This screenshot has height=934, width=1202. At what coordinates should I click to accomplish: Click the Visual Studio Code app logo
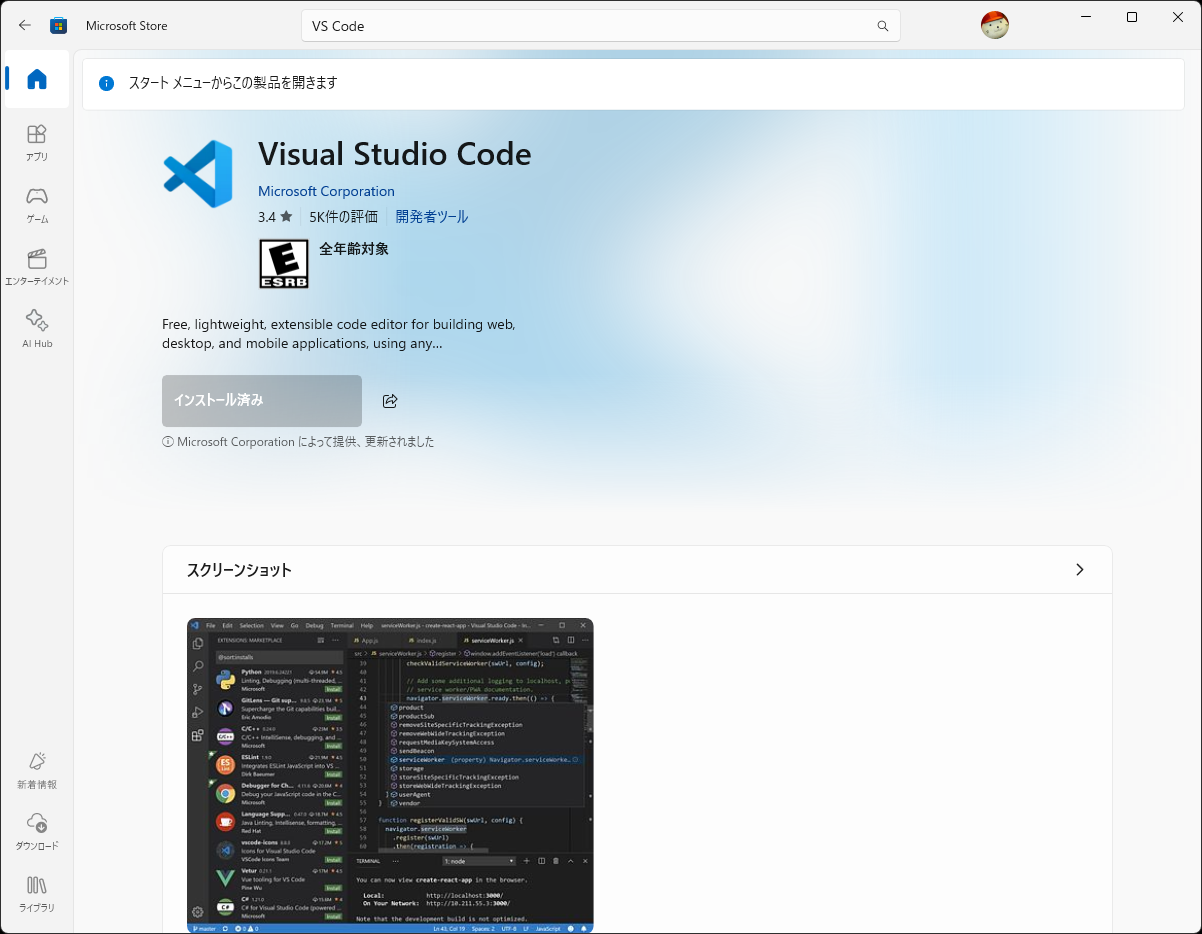coord(197,173)
